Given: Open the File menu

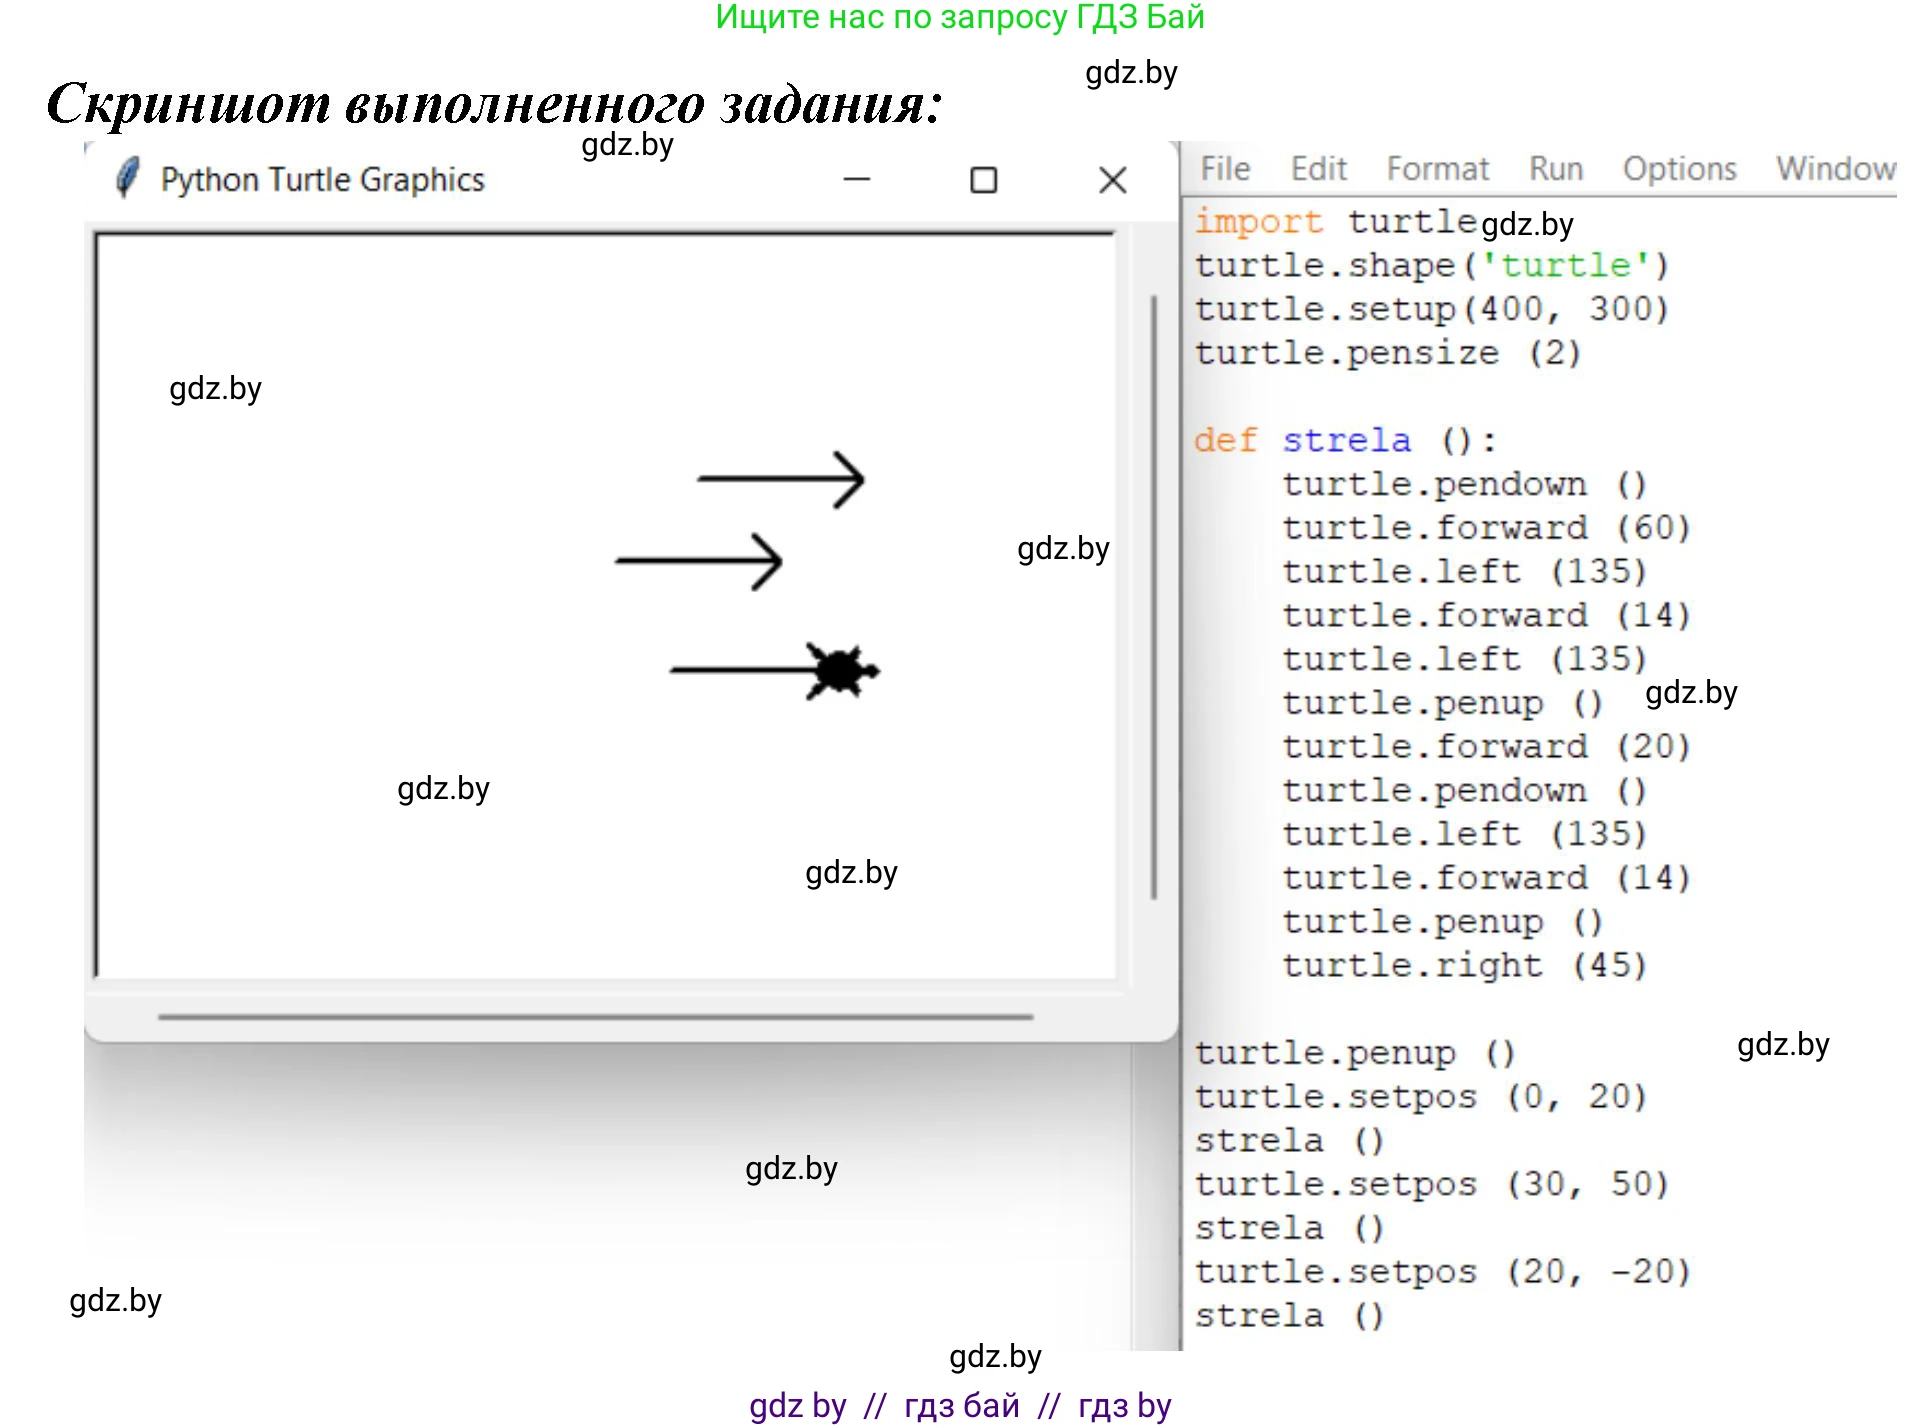Looking at the screenshot, I should pos(1225,169).
